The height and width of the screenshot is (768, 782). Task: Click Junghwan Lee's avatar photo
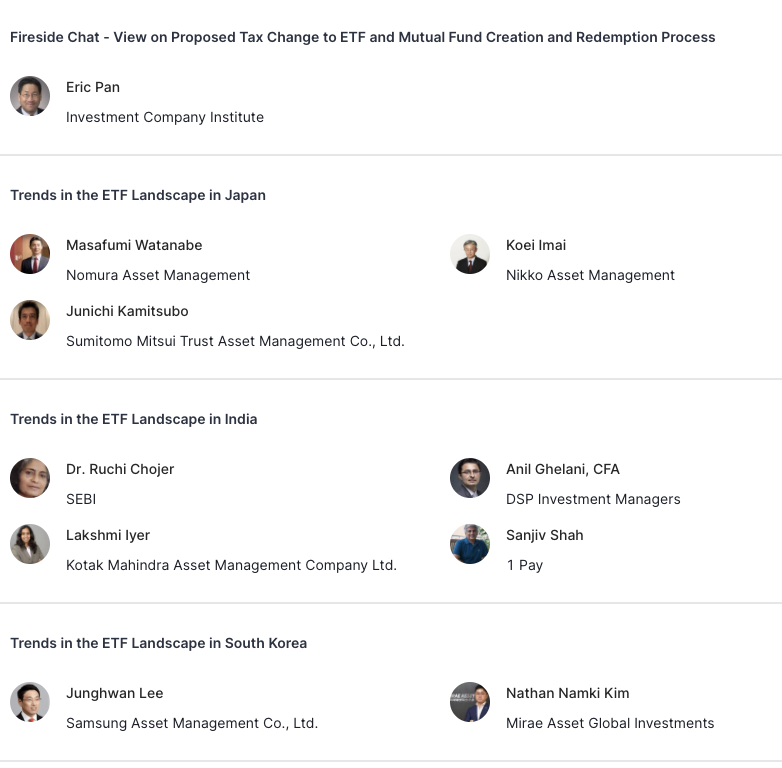point(30,702)
